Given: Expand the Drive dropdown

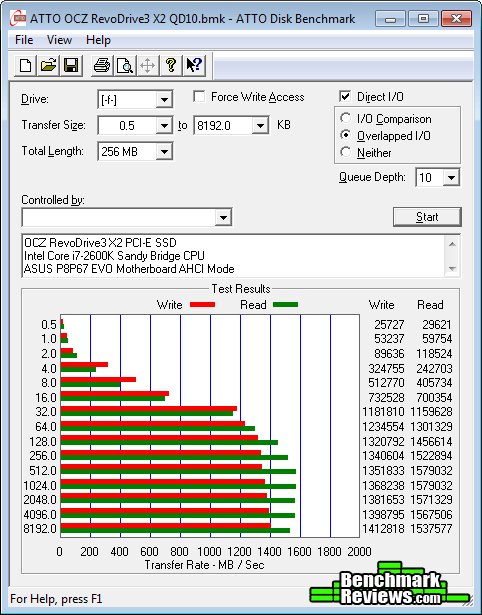Looking at the screenshot, I should click(x=164, y=100).
